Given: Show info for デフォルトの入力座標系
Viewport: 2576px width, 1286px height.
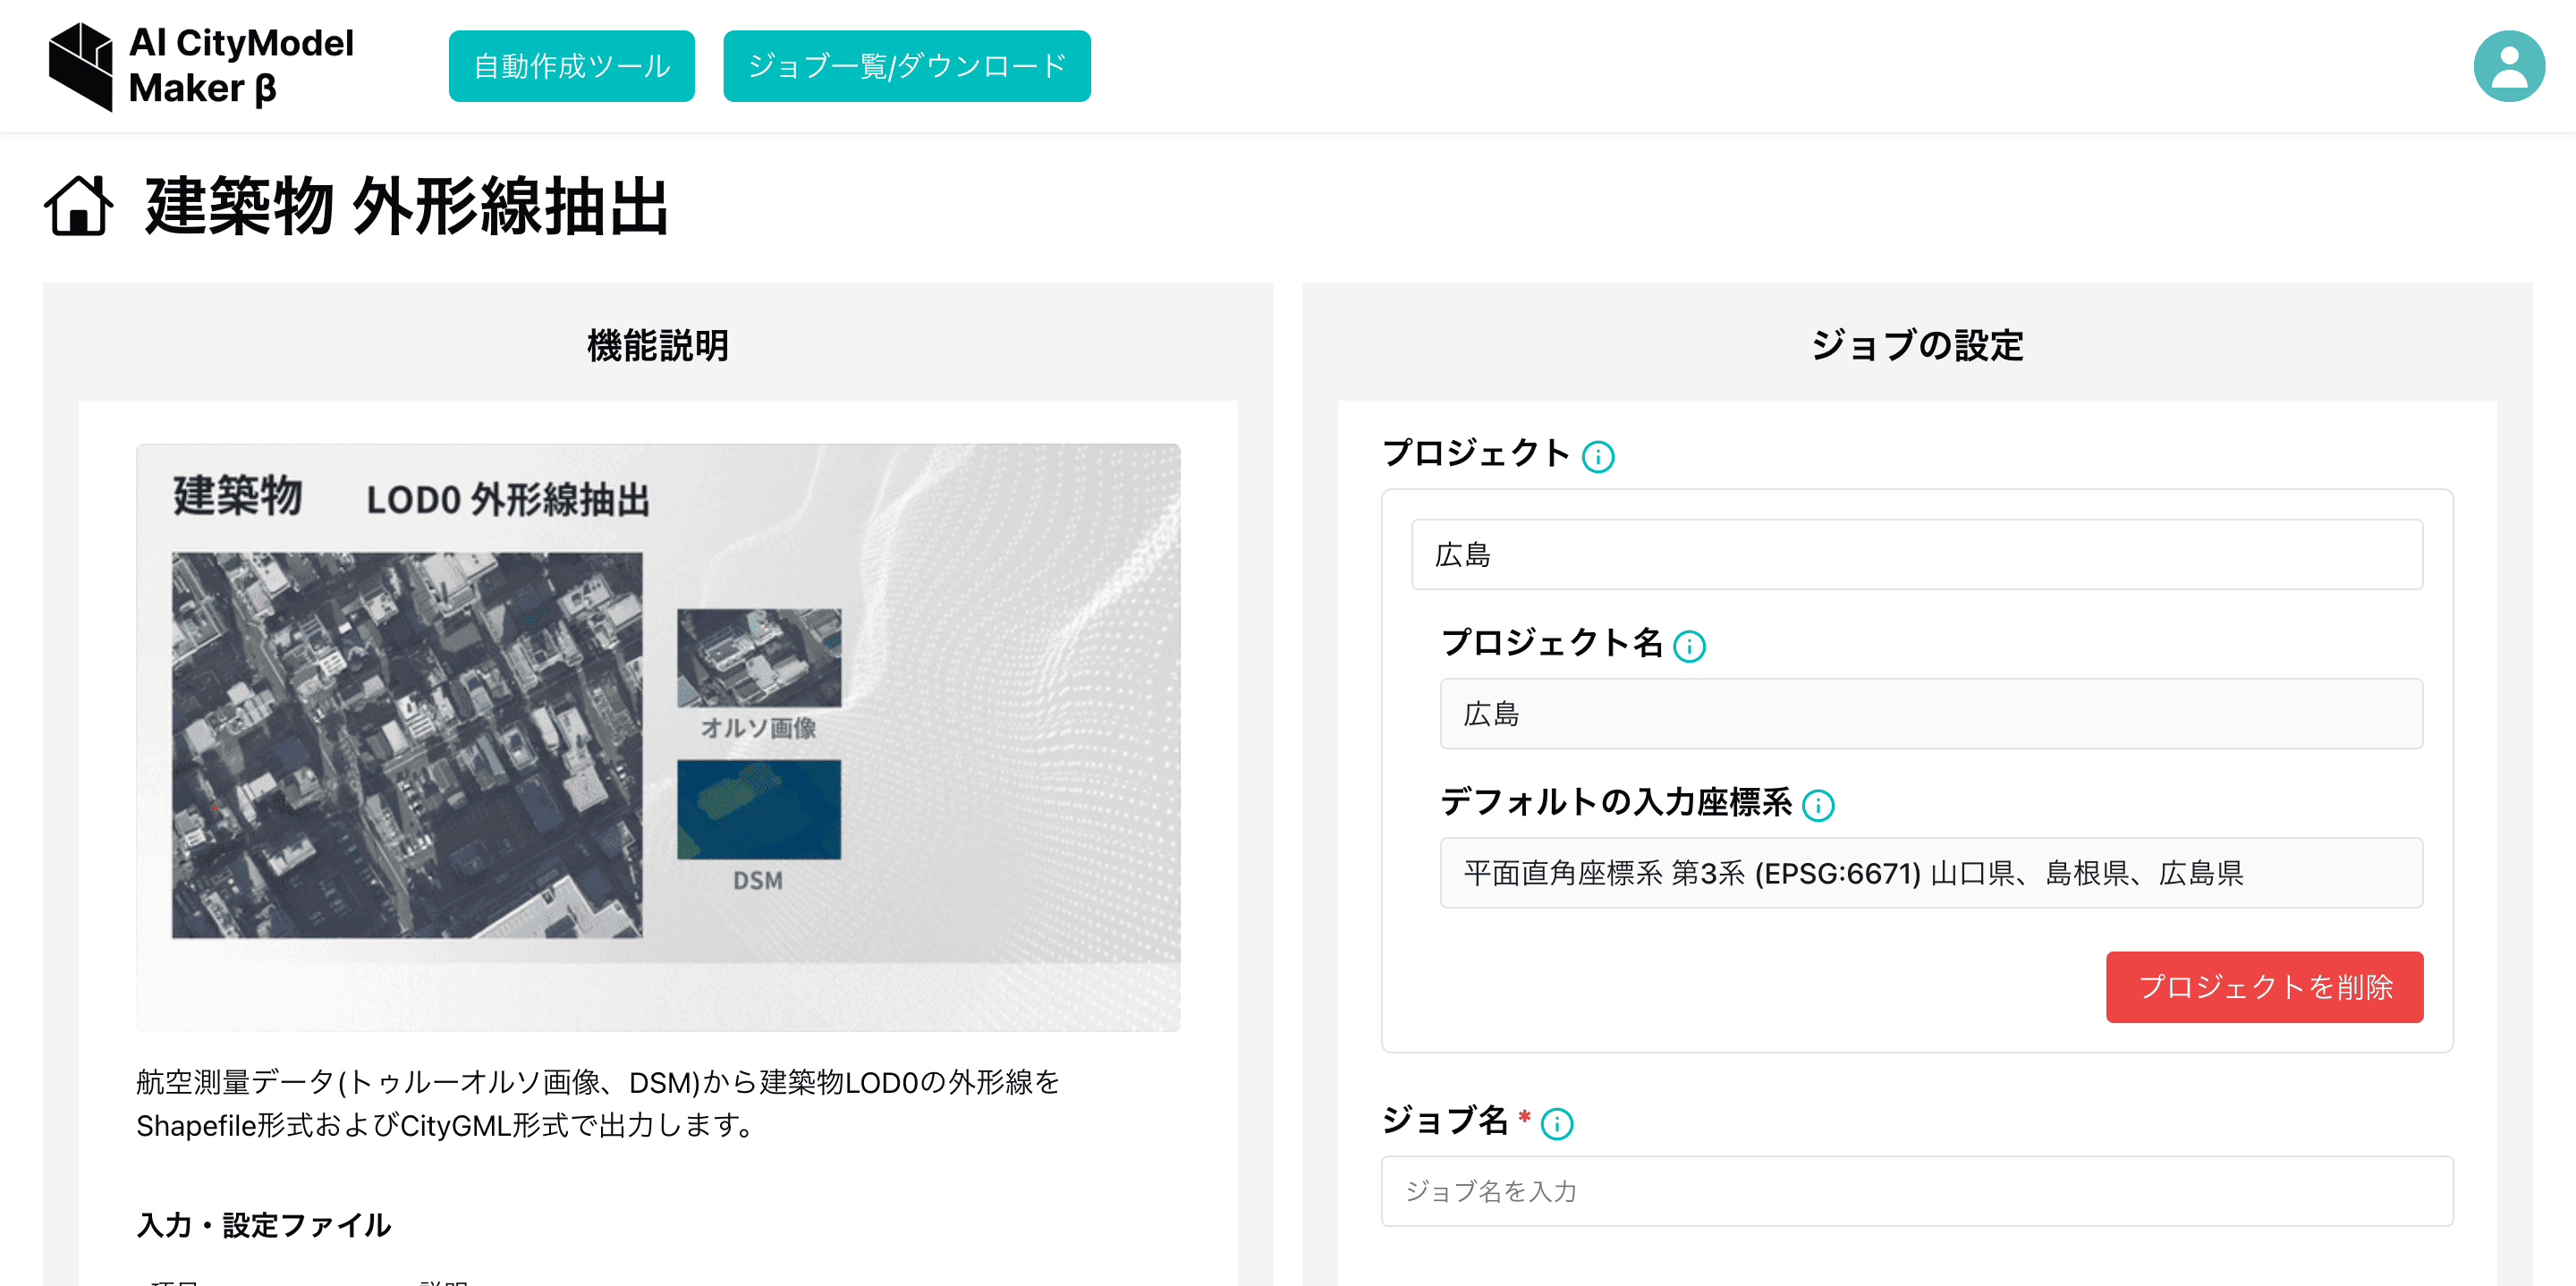Looking at the screenshot, I should click(x=1817, y=806).
